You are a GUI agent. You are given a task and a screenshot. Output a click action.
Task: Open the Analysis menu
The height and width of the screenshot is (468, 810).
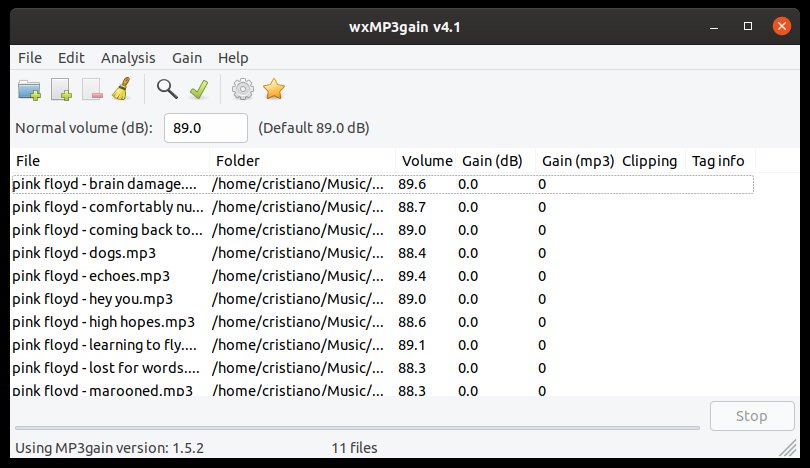128,58
